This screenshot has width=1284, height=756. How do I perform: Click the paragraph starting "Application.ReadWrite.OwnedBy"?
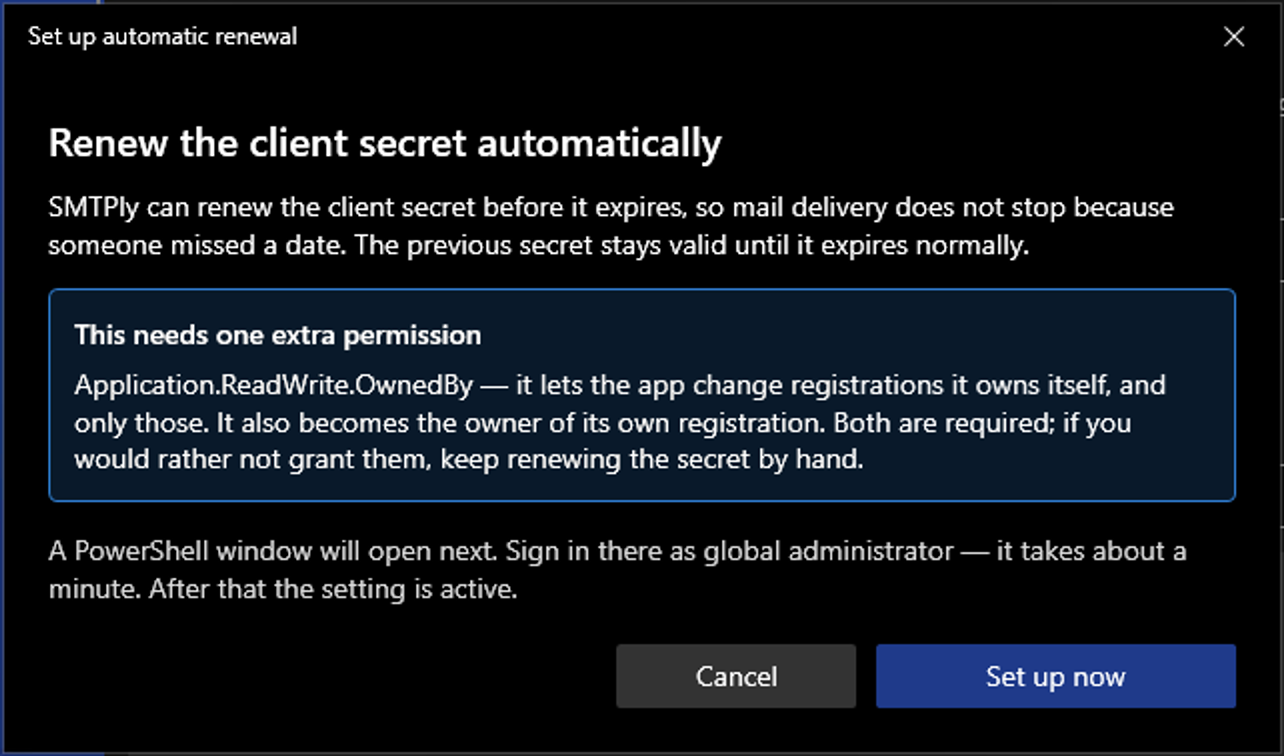tap(620, 423)
